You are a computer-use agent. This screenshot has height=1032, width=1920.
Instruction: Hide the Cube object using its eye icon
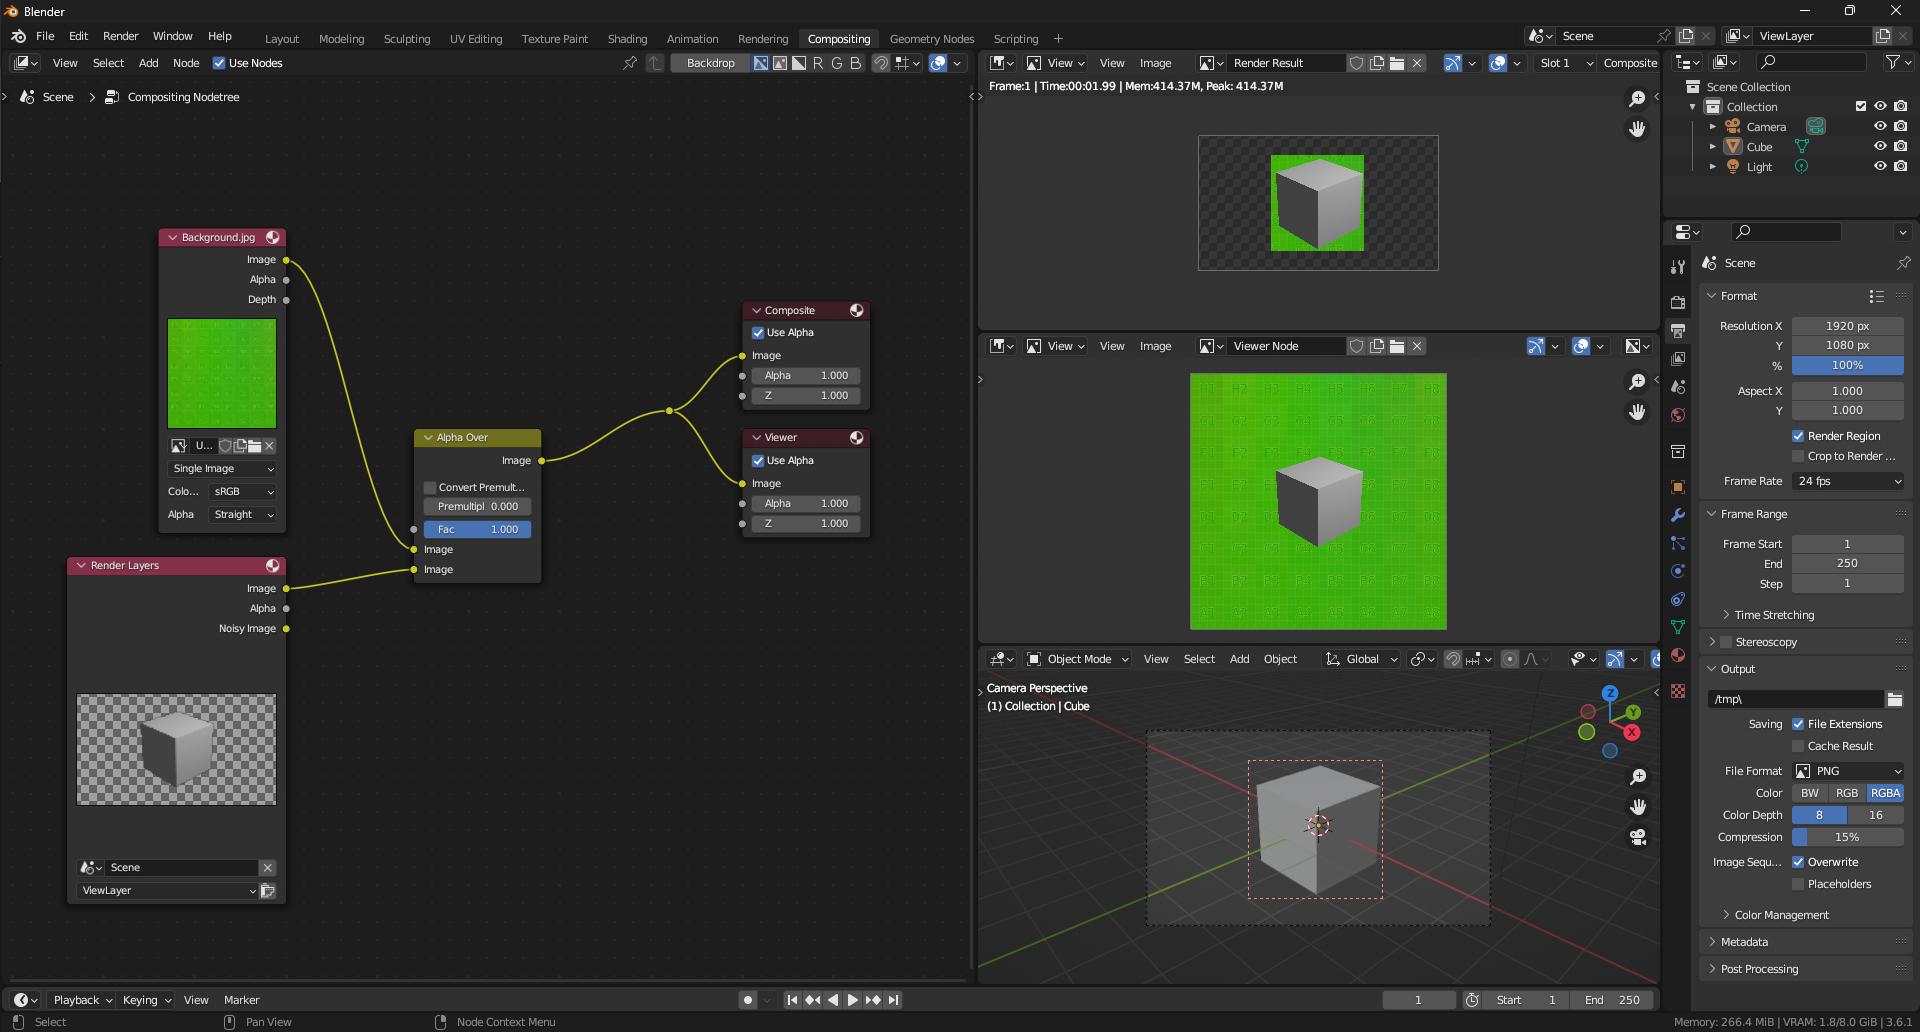pos(1880,147)
